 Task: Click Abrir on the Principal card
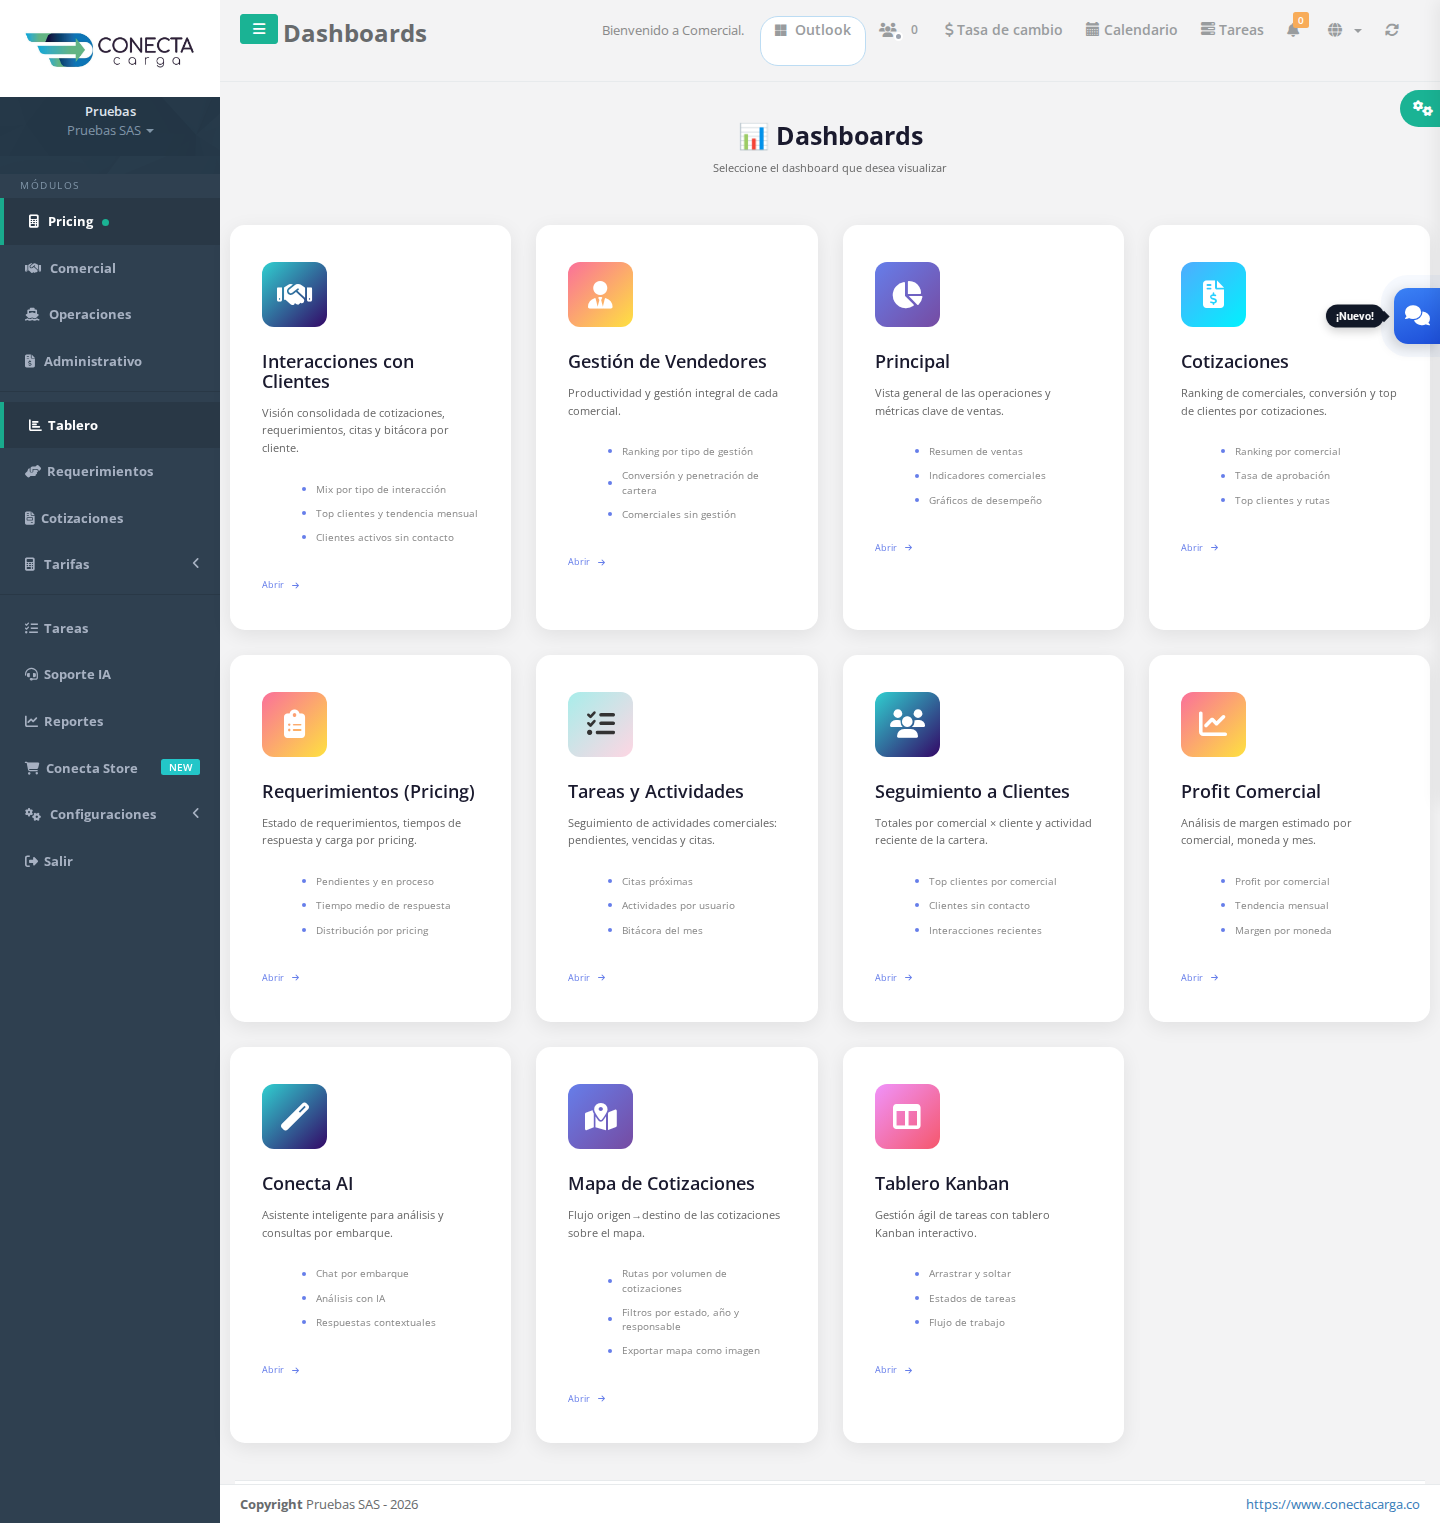click(x=894, y=548)
